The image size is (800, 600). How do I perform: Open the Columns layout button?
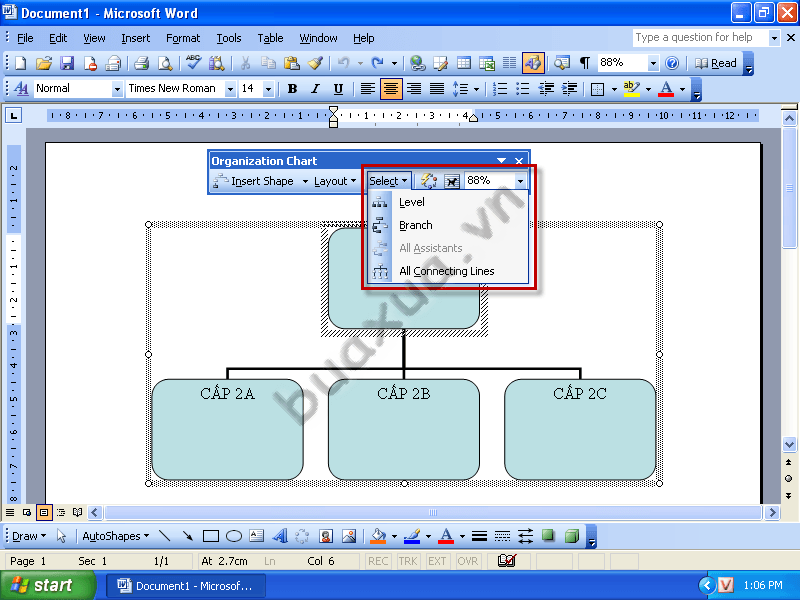pyautogui.click(x=510, y=63)
